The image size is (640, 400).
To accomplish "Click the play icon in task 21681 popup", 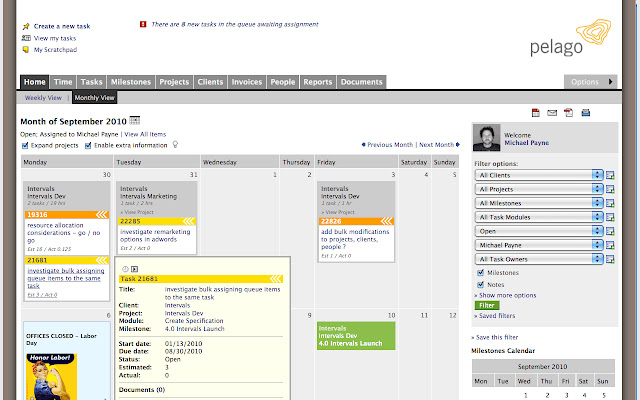I will pyautogui.click(x=134, y=269).
